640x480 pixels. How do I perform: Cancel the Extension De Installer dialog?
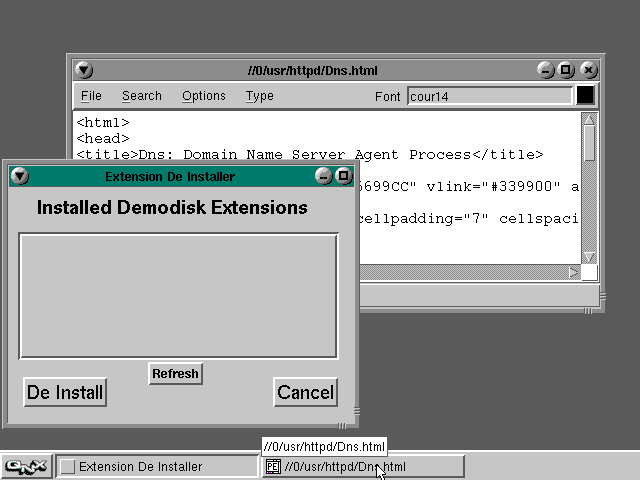click(x=306, y=392)
